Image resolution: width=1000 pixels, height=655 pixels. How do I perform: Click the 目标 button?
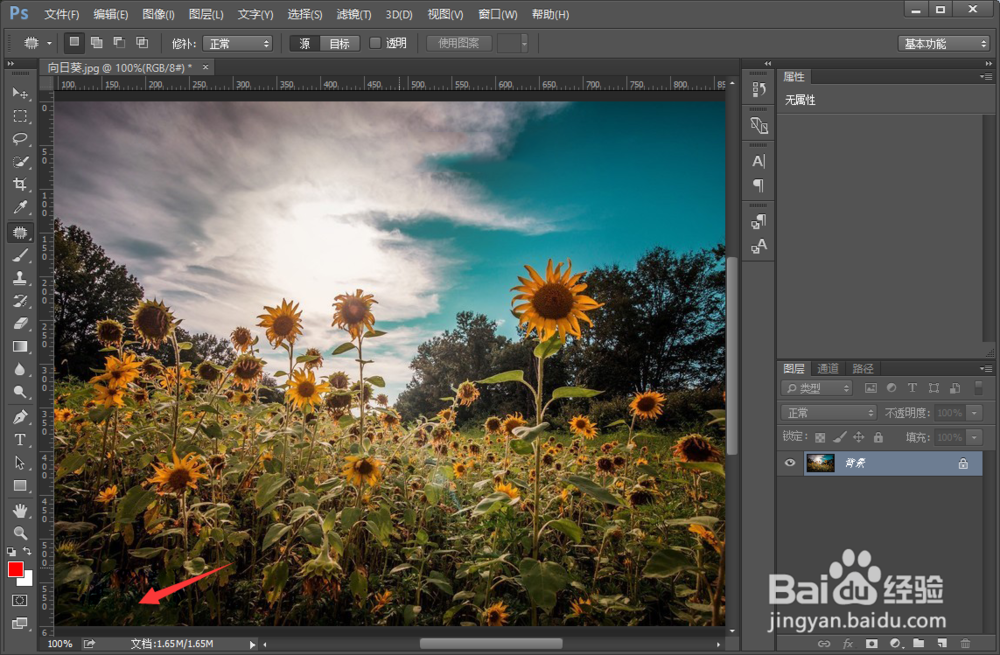click(339, 43)
